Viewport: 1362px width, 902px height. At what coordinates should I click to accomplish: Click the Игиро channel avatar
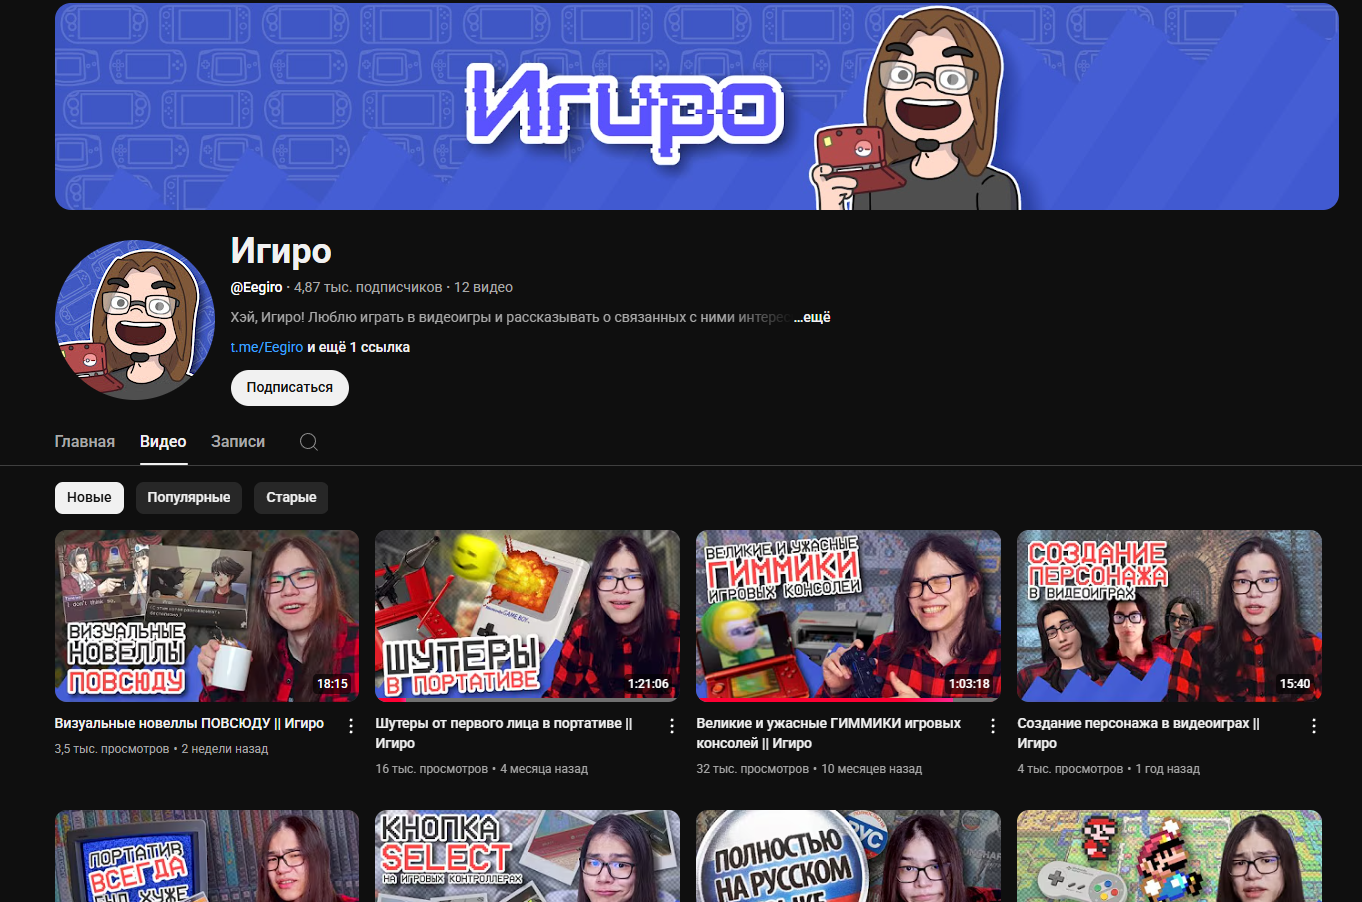[135, 320]
